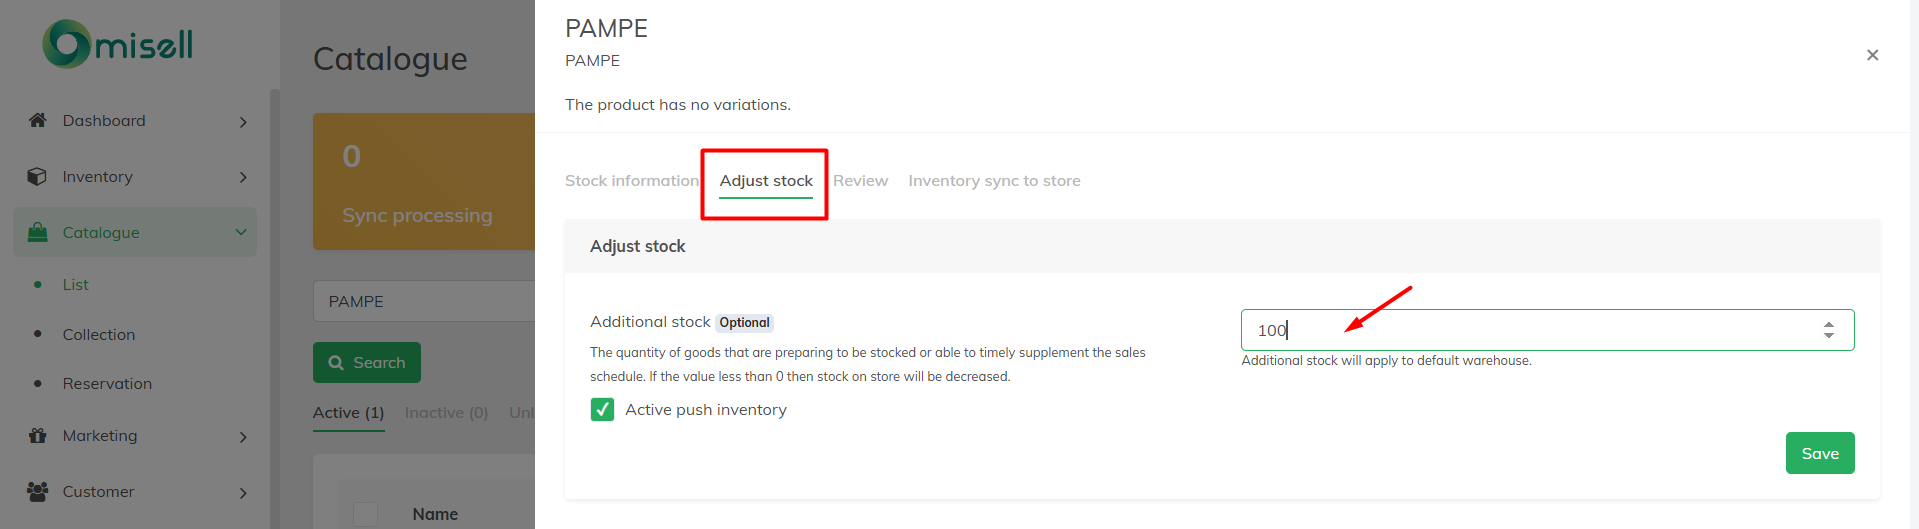This screenshot has width=1919, height=529.
Task: Click the Catalogue shopping bag icon
Action: (x=38, y=232)
